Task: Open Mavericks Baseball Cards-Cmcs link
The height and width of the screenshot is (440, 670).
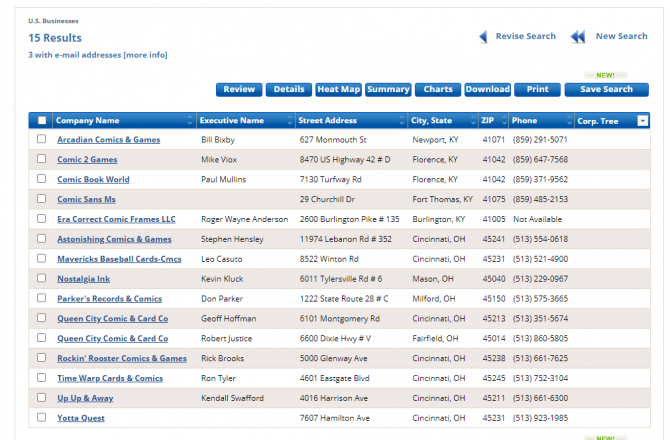Action: pyautogui.click(x=119, y=259)
